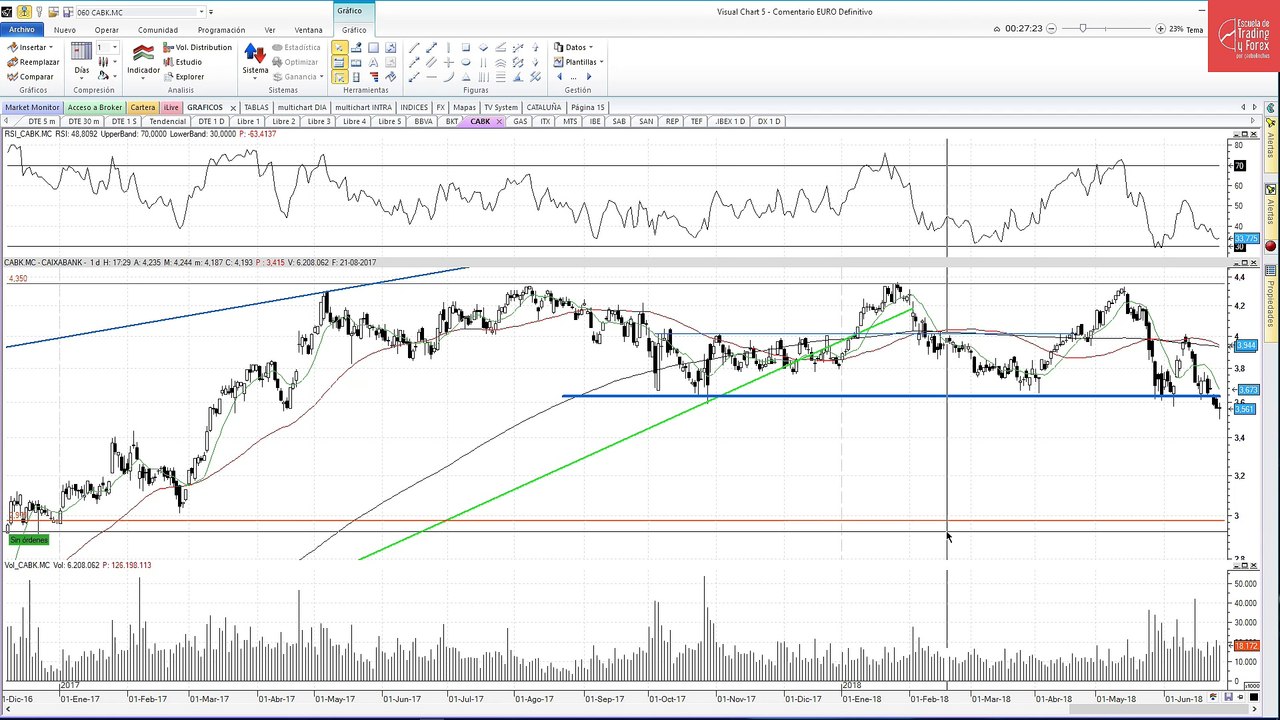Click the red record circle in sidebar
This screenshot has height=720, width=1280.
tap(1270, 246)
